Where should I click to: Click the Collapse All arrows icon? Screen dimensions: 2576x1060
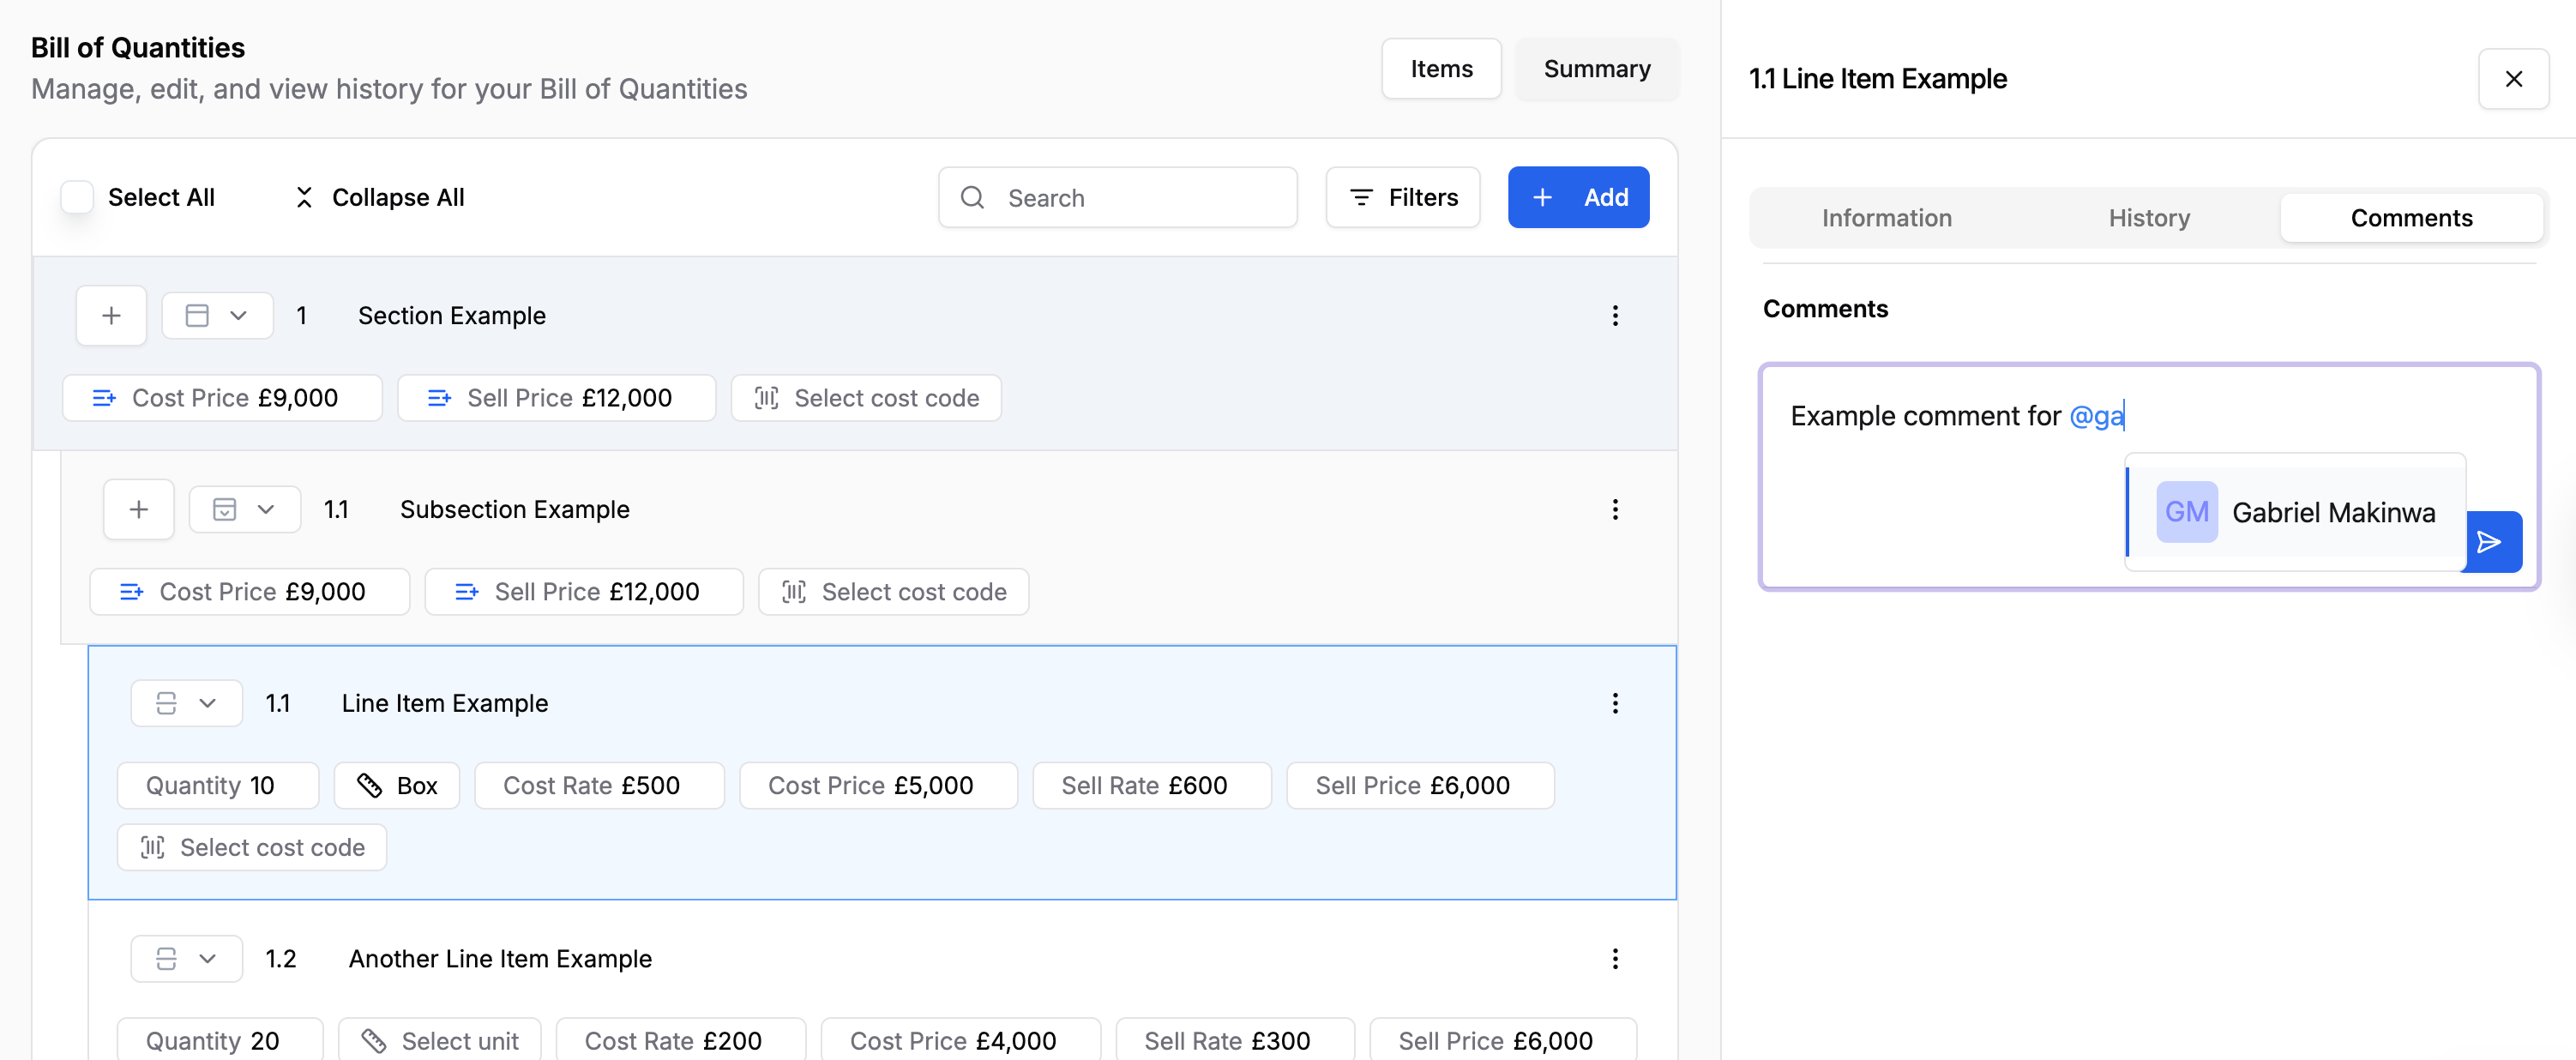(x=304, y=198)
